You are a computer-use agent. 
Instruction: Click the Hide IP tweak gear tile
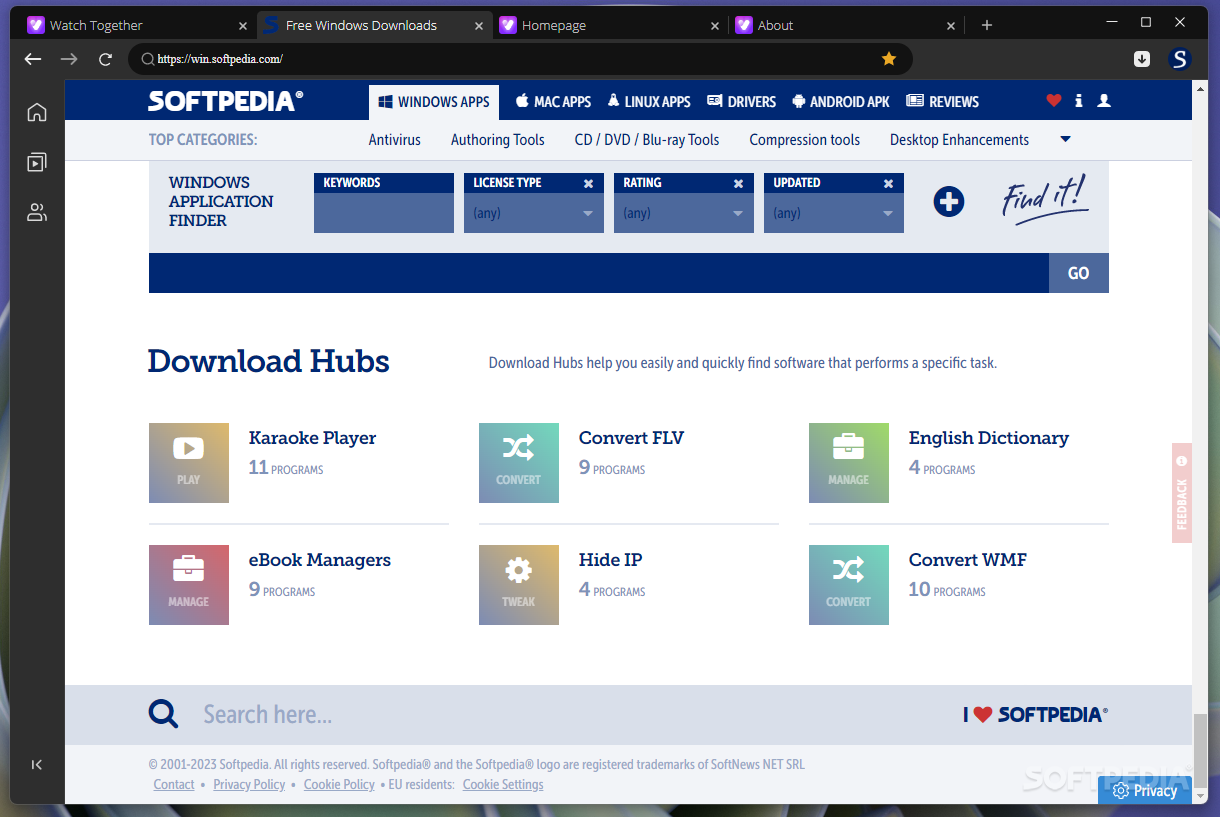[x=519, y=584]
